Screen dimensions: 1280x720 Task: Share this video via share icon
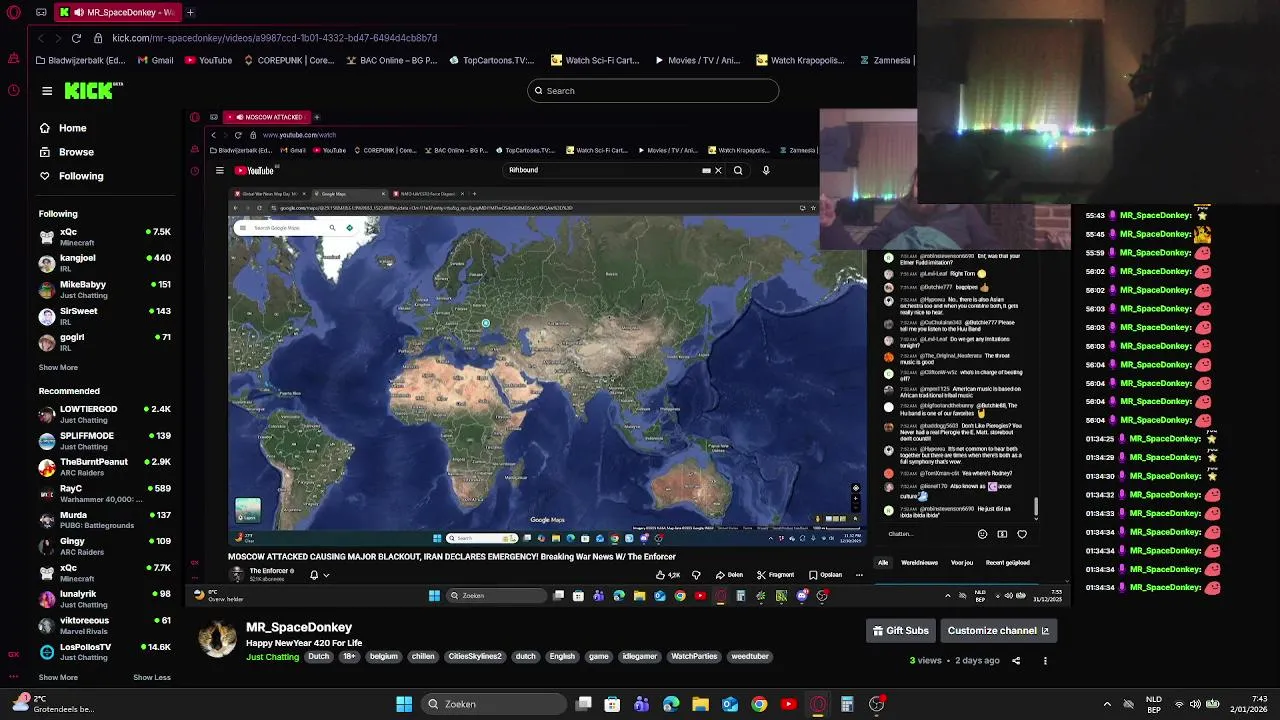(1016, 661)
